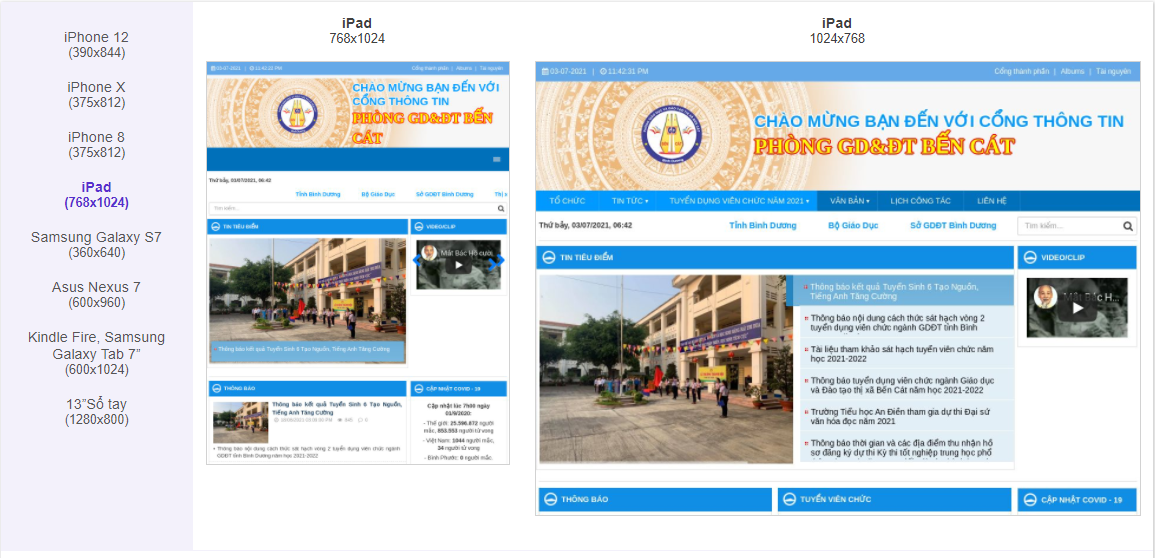Click the circle icon beside landscape TIN TIÊU ĐIỂM
Screen dimensions: 1155x558
click(548, 258)
